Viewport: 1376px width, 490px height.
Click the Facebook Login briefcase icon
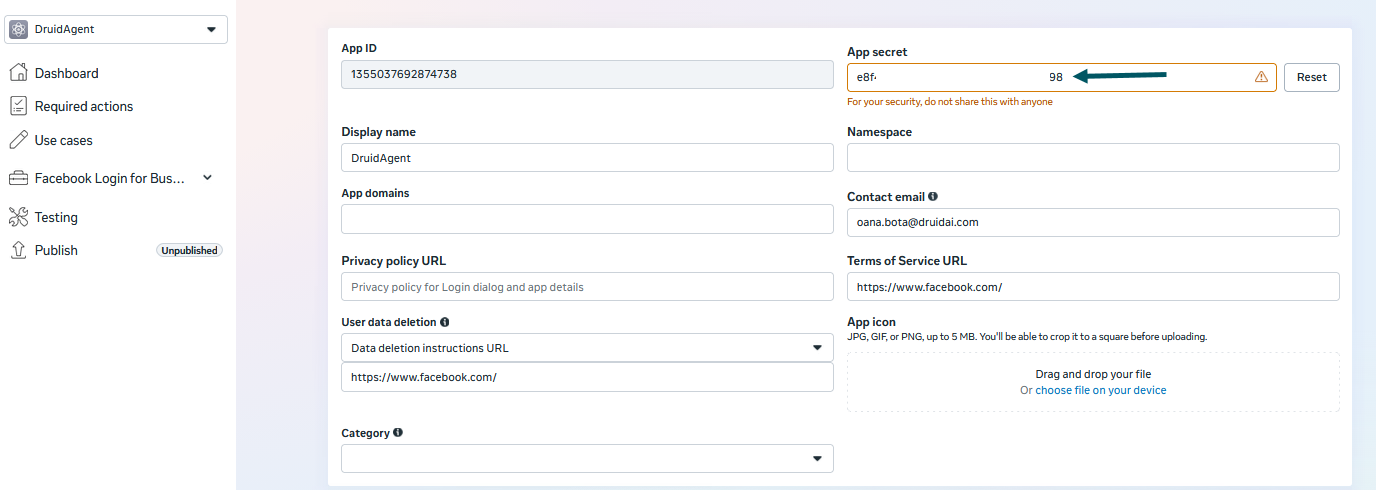[x=17, y=178]
